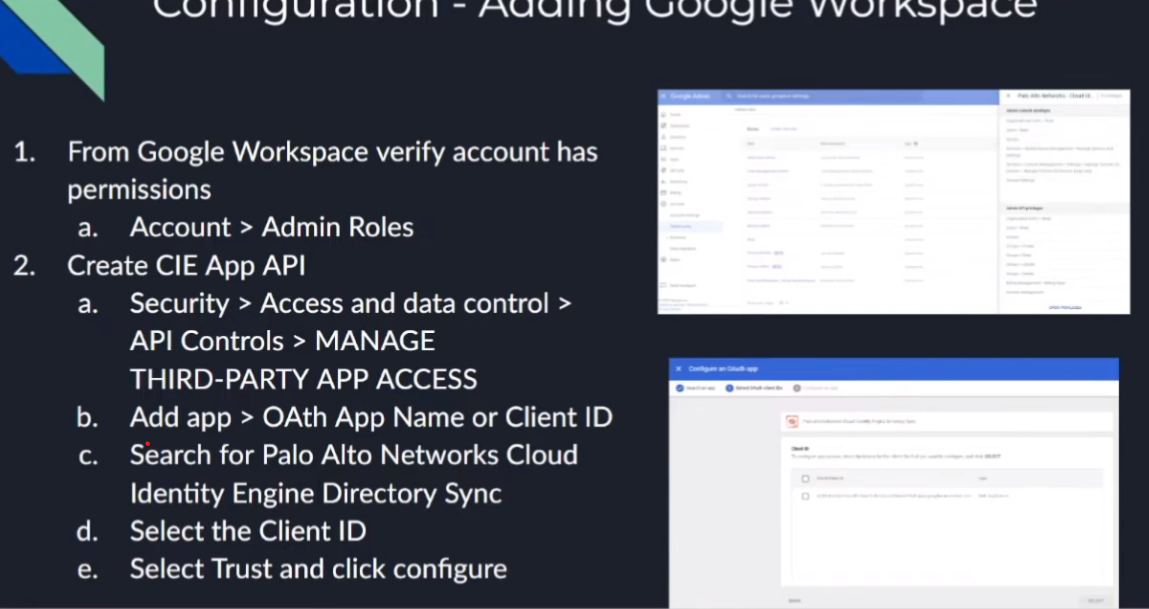Viewport: 1149px width, 609px height.
Task: Click greyed Configure an app step indicator
Action: click(x=816, y=388)
